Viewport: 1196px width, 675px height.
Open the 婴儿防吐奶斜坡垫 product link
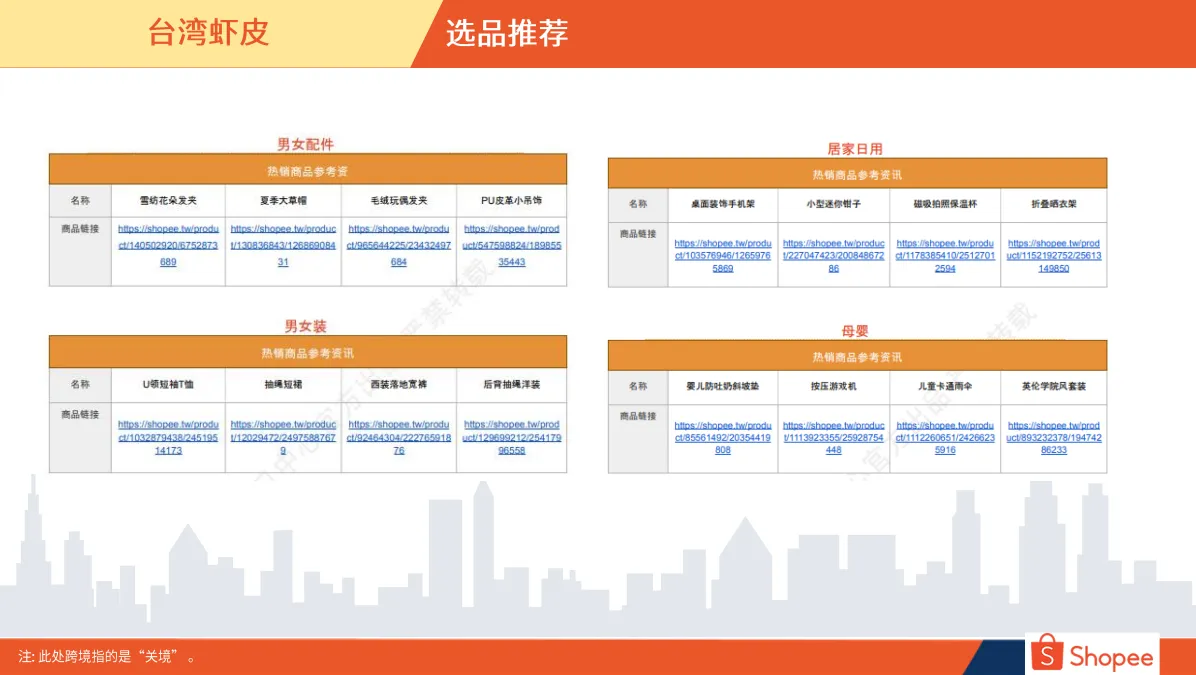click(723, 435)
